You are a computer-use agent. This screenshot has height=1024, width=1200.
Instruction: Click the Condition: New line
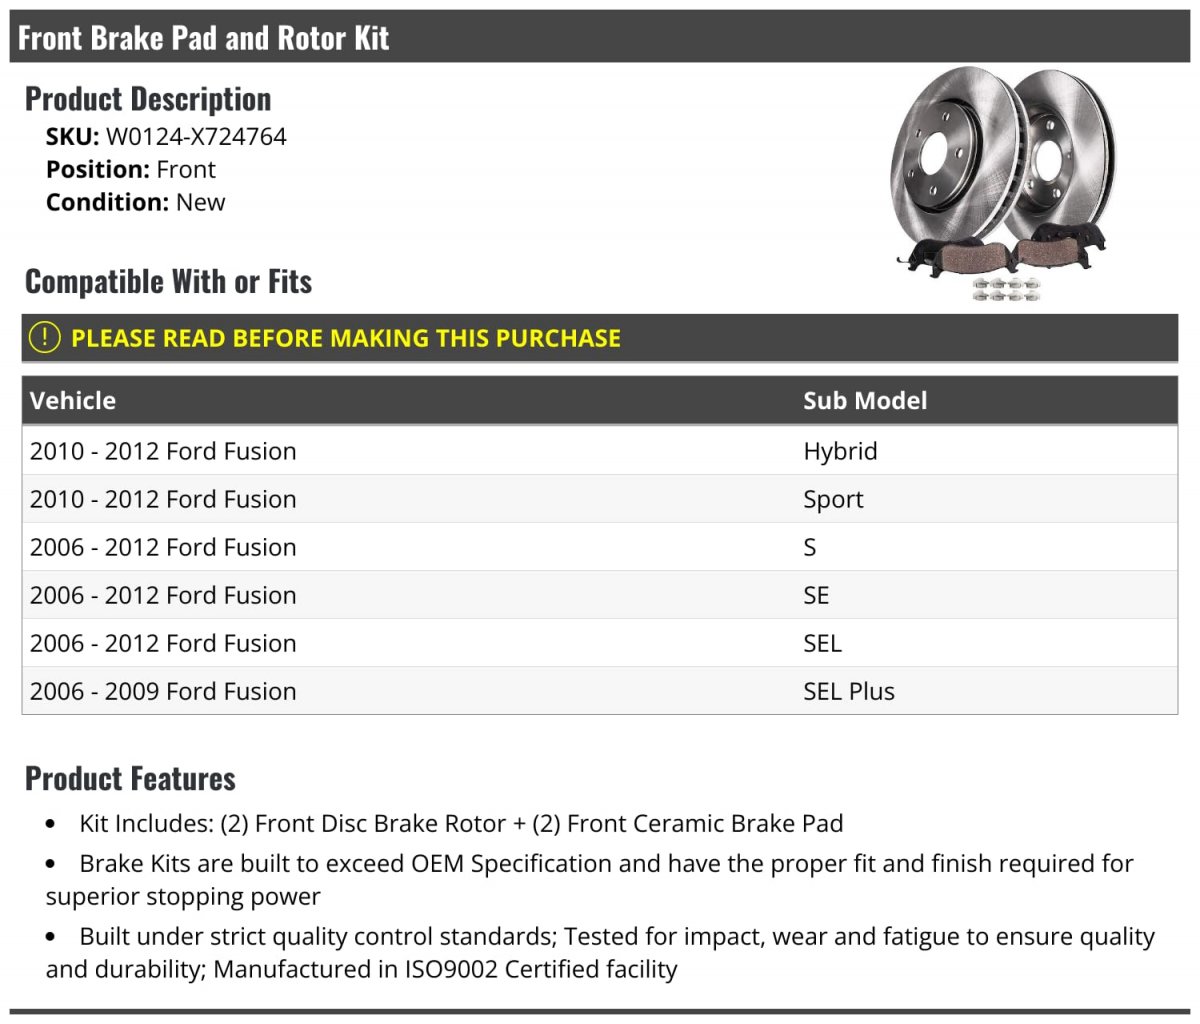(x=136, y=203)
